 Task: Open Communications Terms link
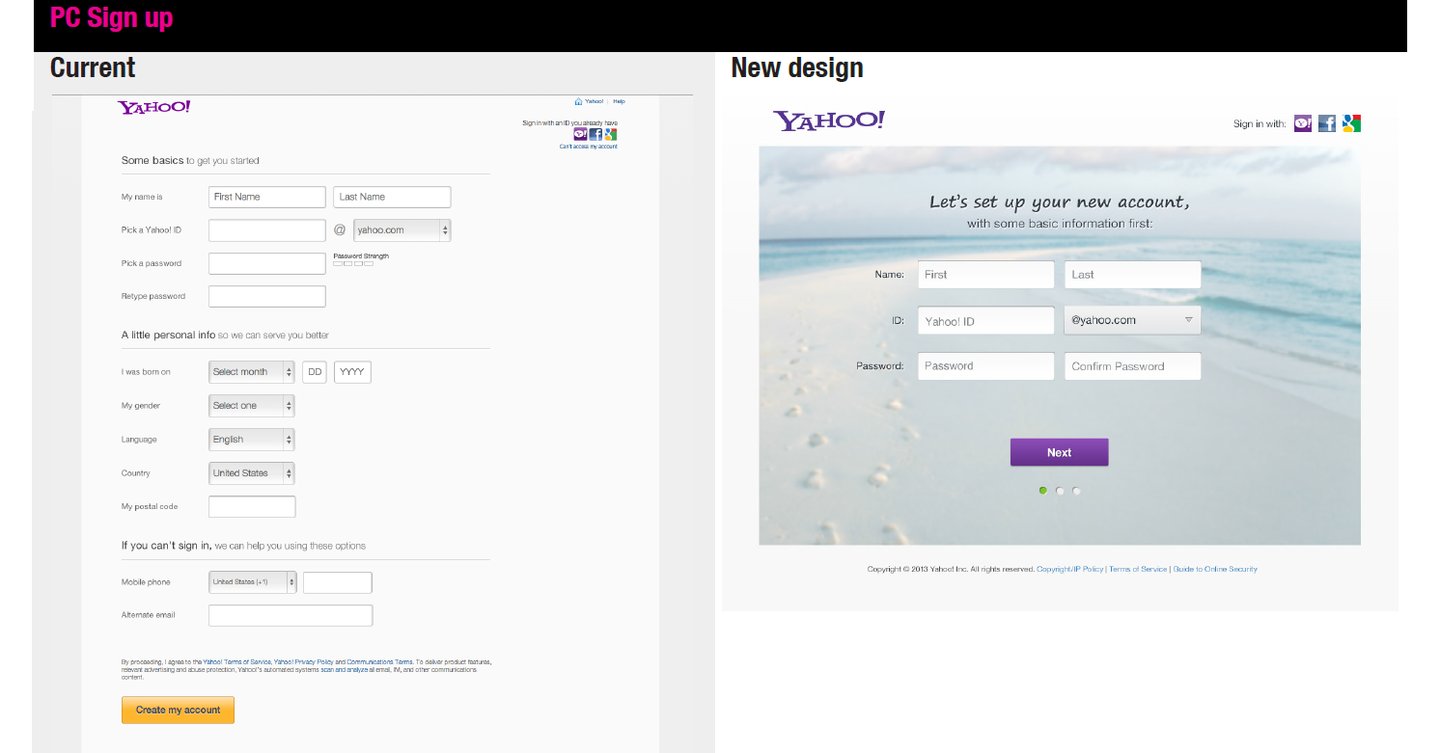pos(379,662)
